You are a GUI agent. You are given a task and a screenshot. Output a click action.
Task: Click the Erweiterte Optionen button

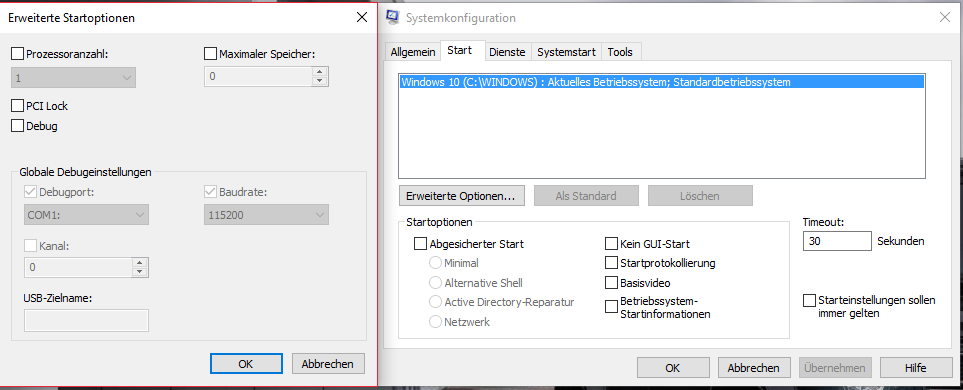[461, 196]
